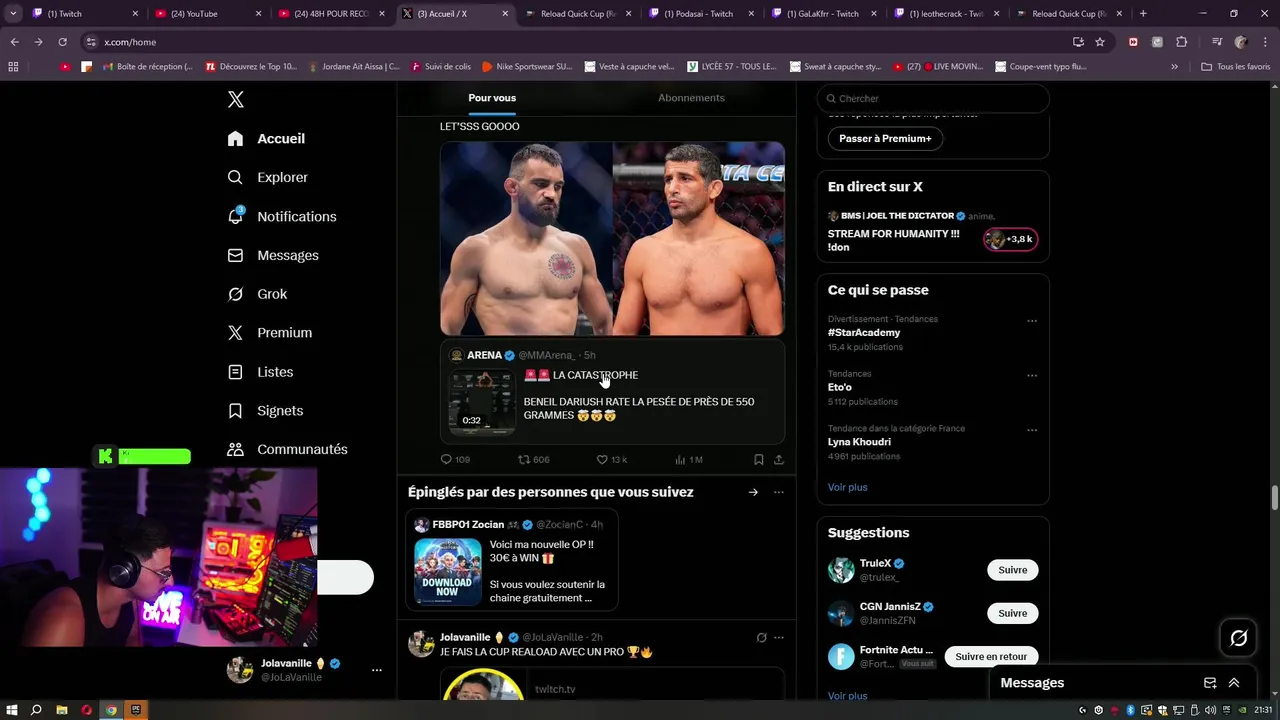Open browser extensions puzzle icon
1280x720 pixels.
(1182, 42)
